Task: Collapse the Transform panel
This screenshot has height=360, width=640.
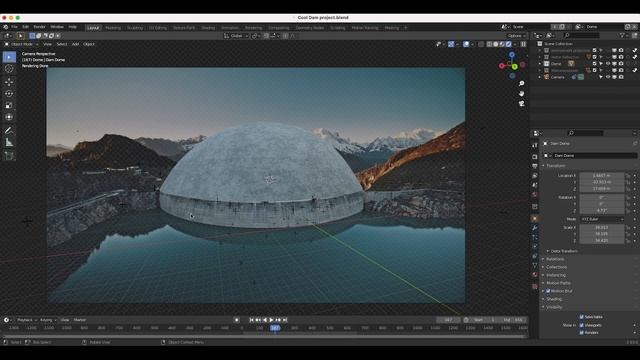Action: click(555, 166)
